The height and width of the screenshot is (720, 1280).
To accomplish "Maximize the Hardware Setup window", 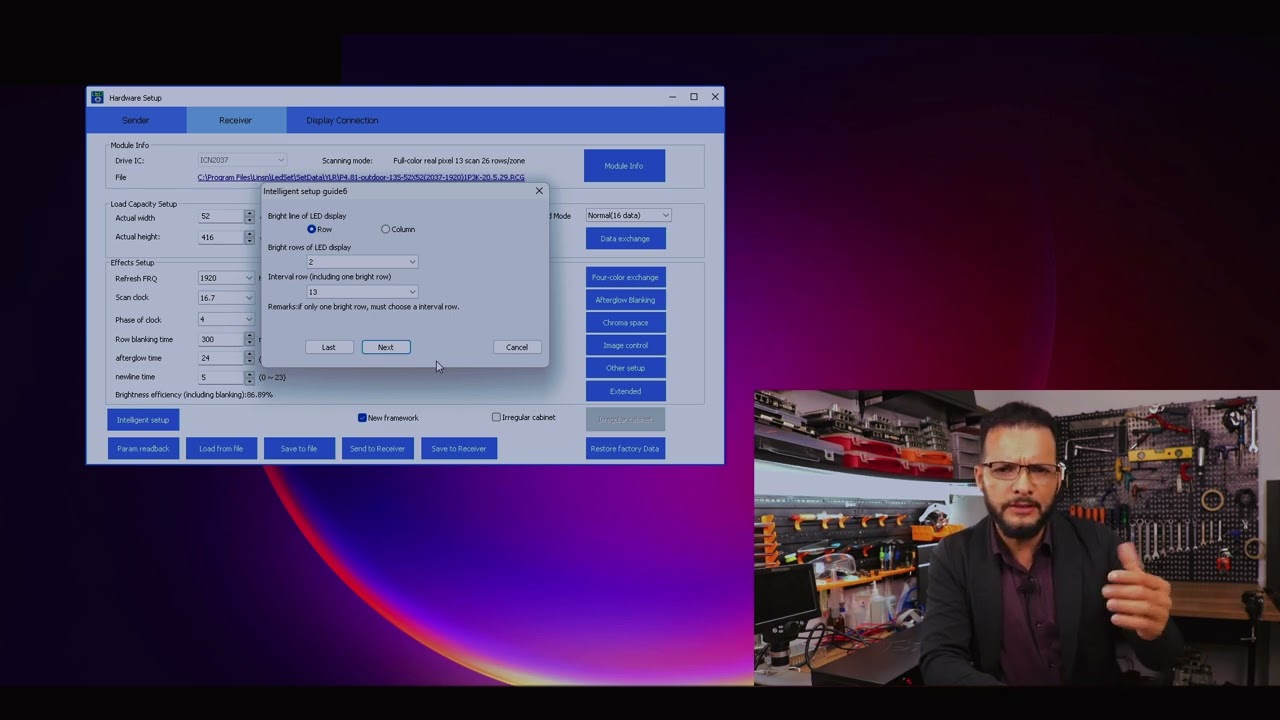I will coord(694,97).
